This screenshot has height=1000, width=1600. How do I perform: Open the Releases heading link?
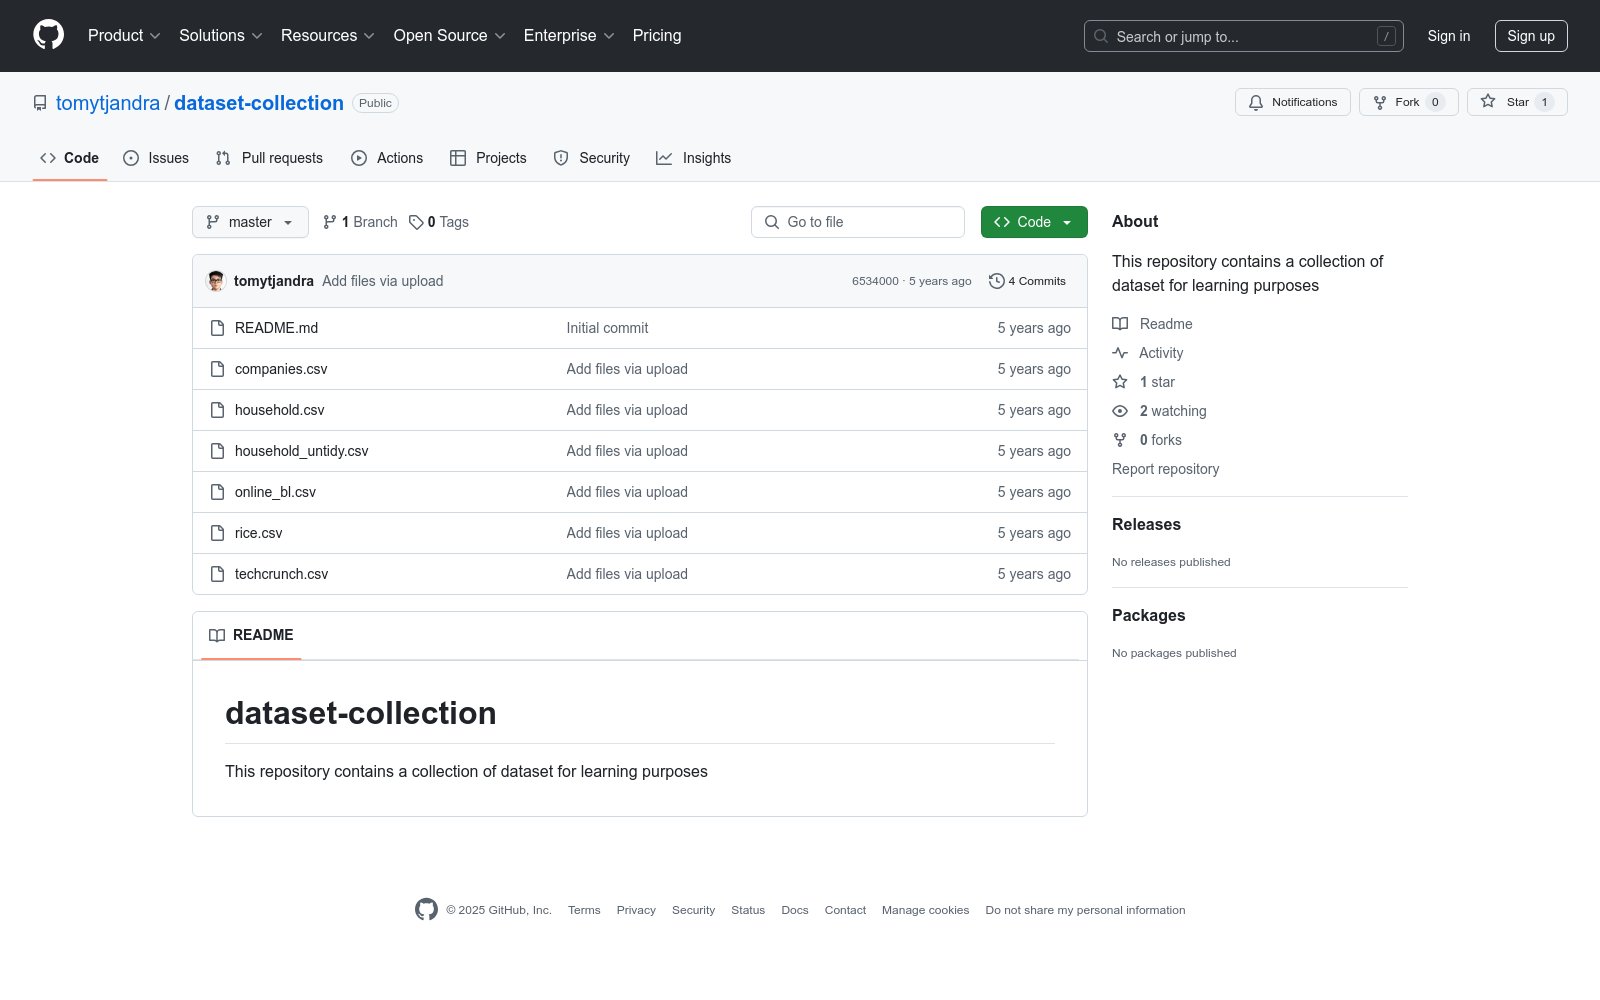(1146, 524)
